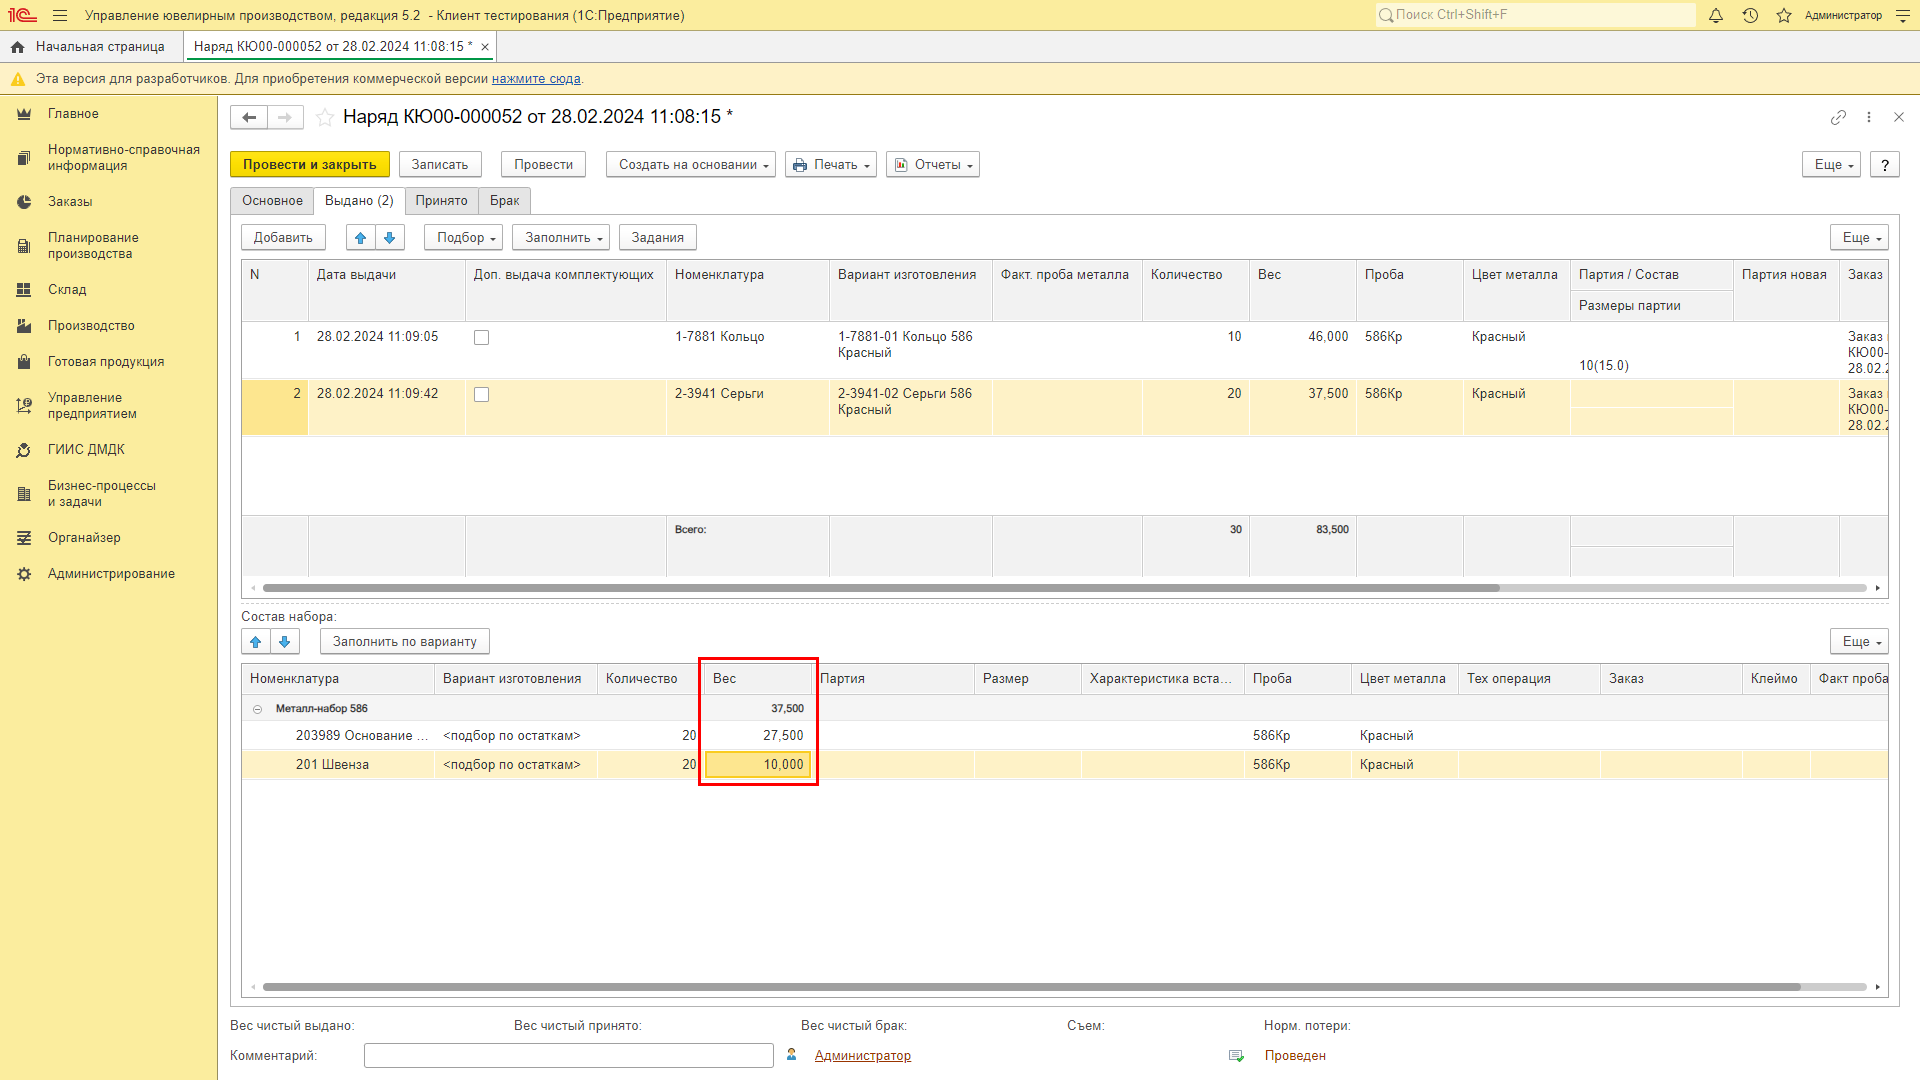Open document more-options dots
This screenshot has width=1920, height=1080.
(1869, 117)
